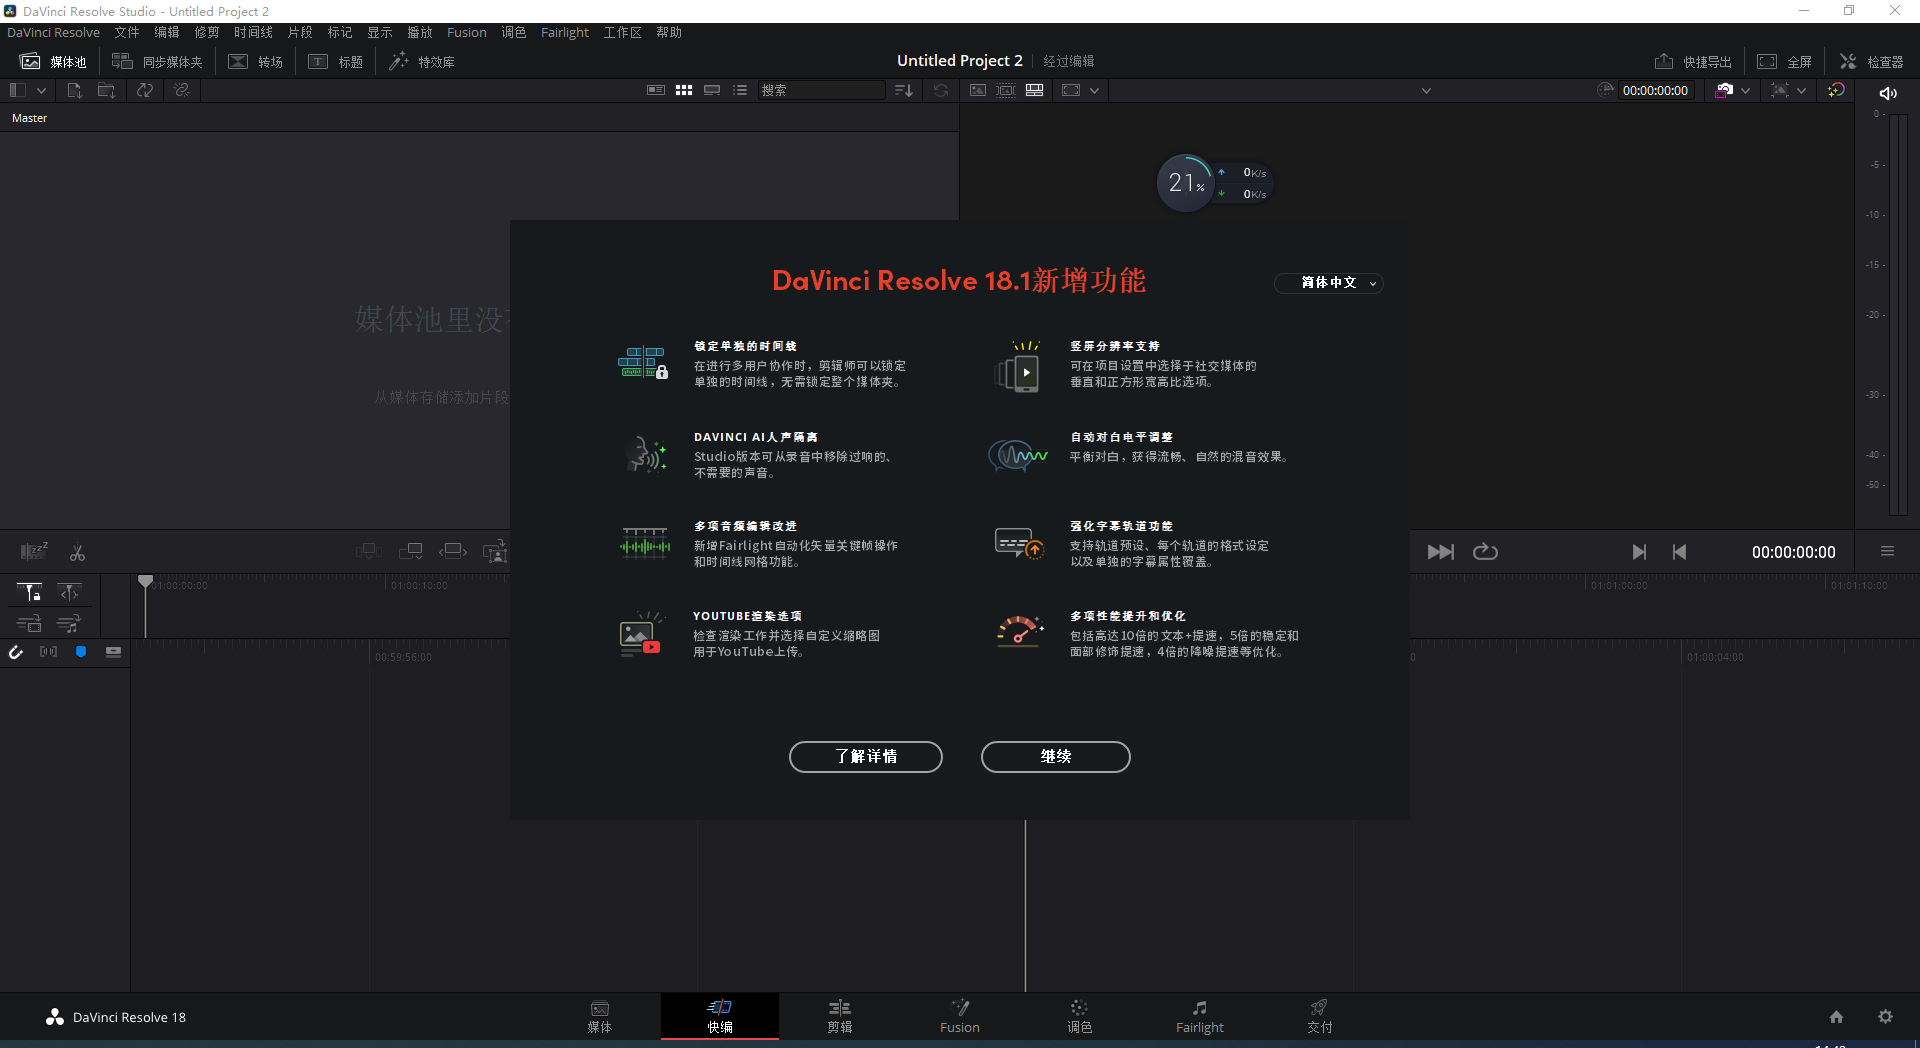Open the Fairlight menu
This screenshot has height=1048, width=1920.
[x=565, y=32]
